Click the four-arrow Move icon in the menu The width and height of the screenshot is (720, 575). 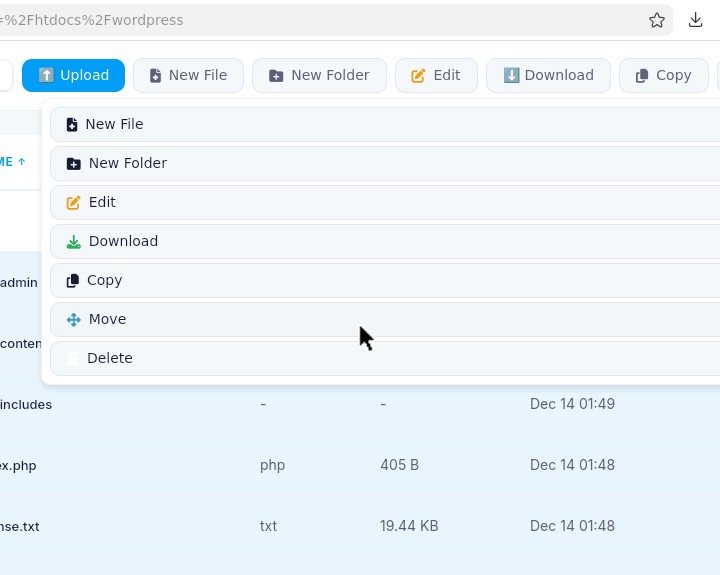click(x=73, y=320)
